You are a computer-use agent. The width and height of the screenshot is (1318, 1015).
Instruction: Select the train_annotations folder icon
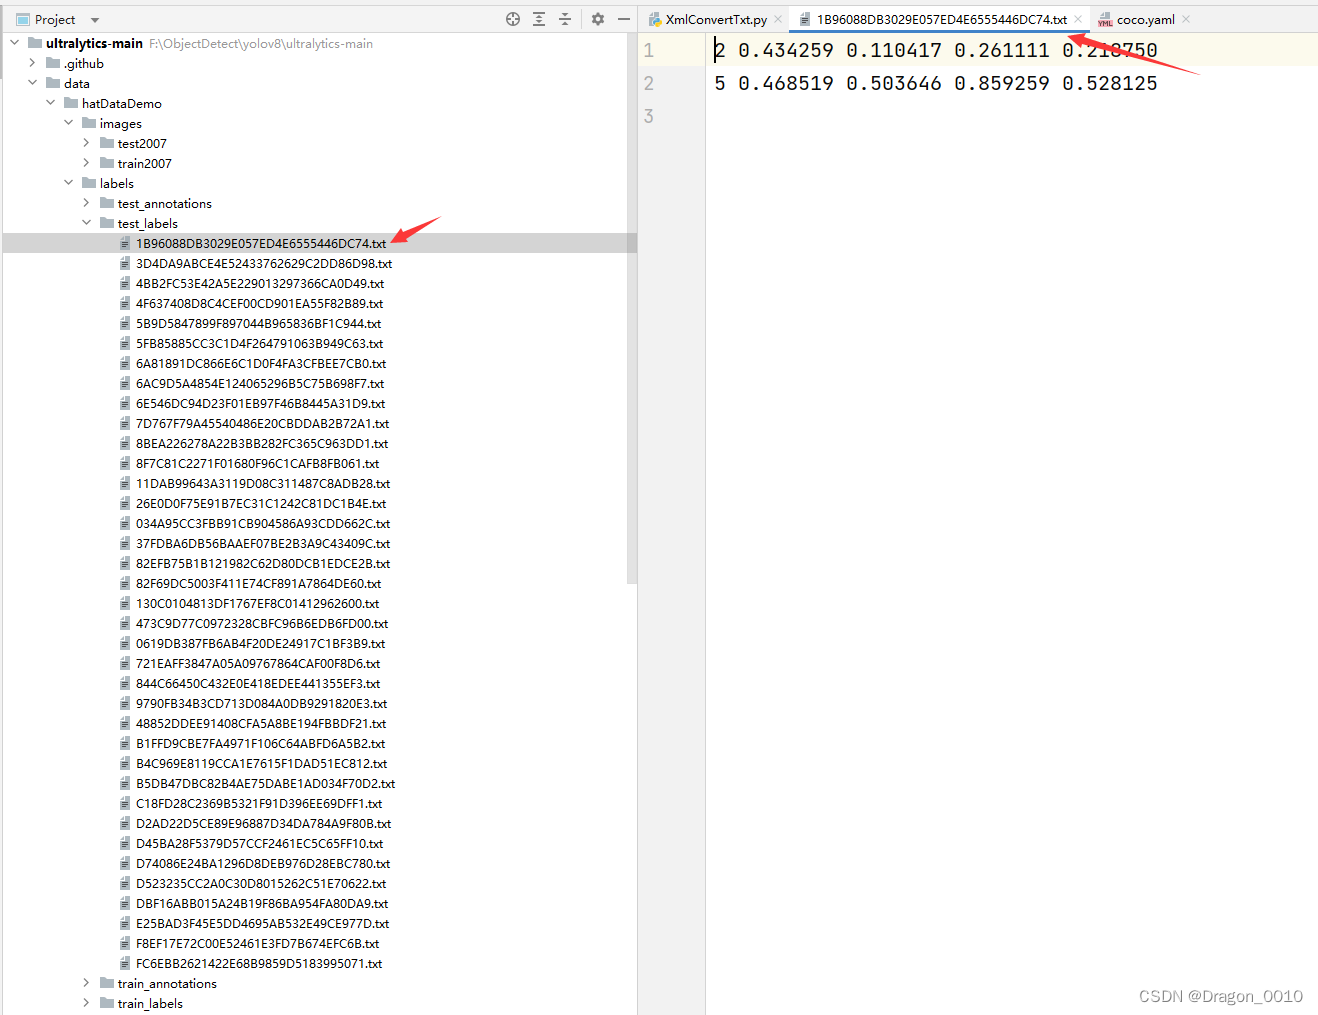(x=107, y=983)
